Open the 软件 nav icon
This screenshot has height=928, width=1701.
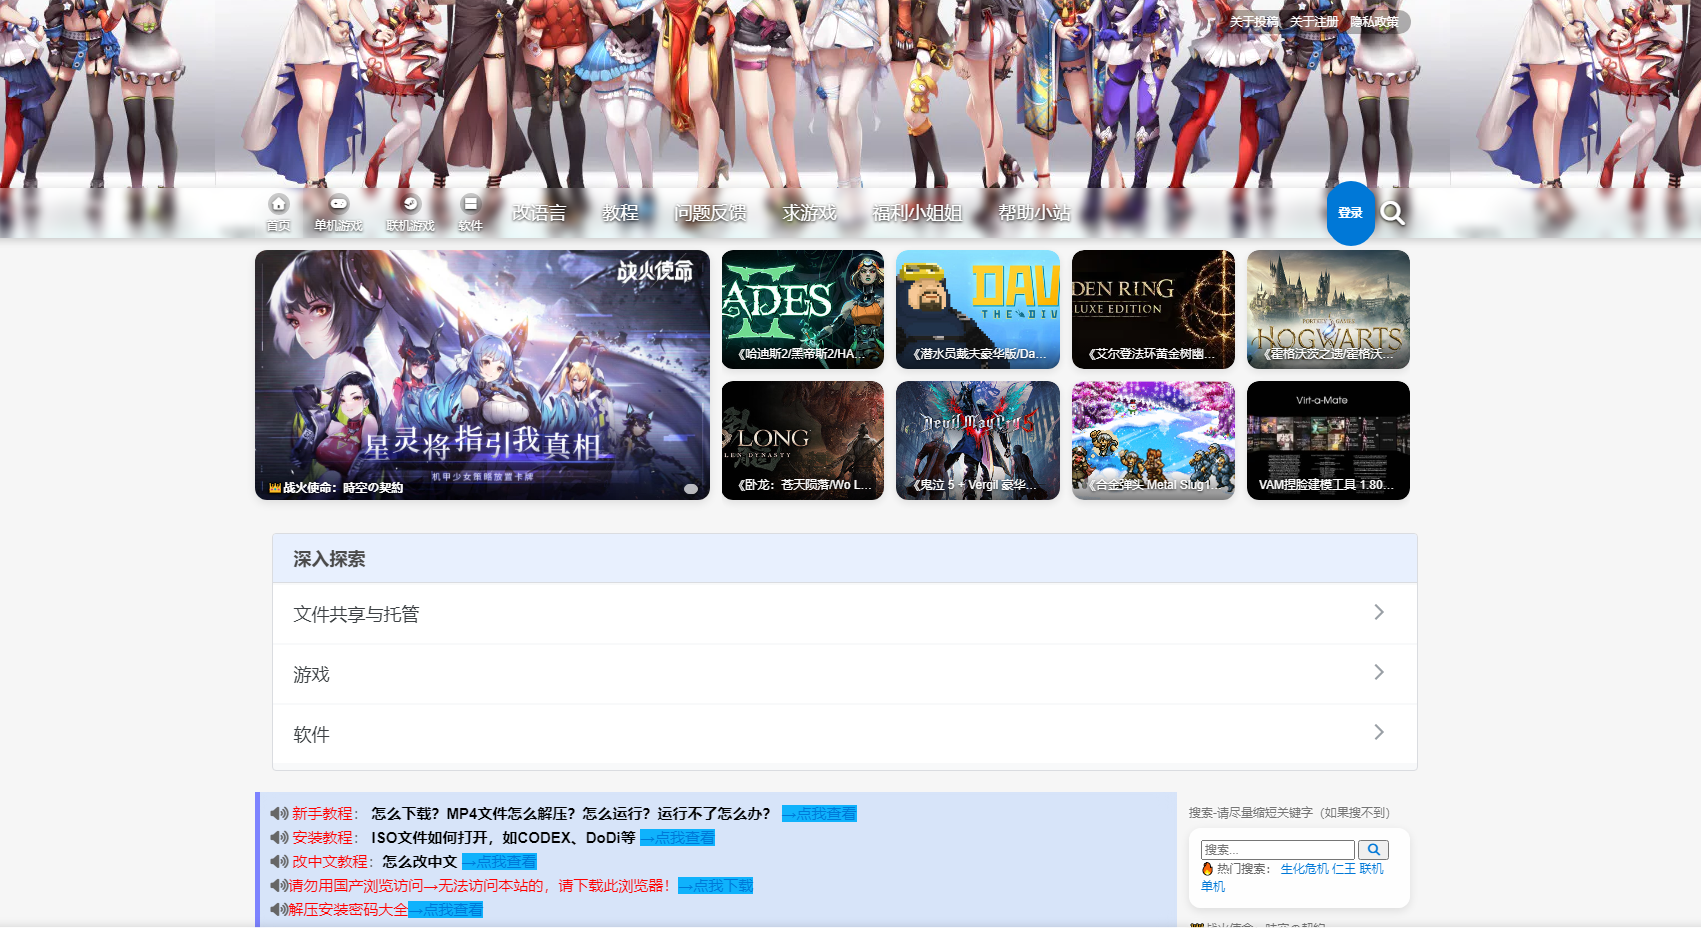pyautogui.click(x=470, y=204)
